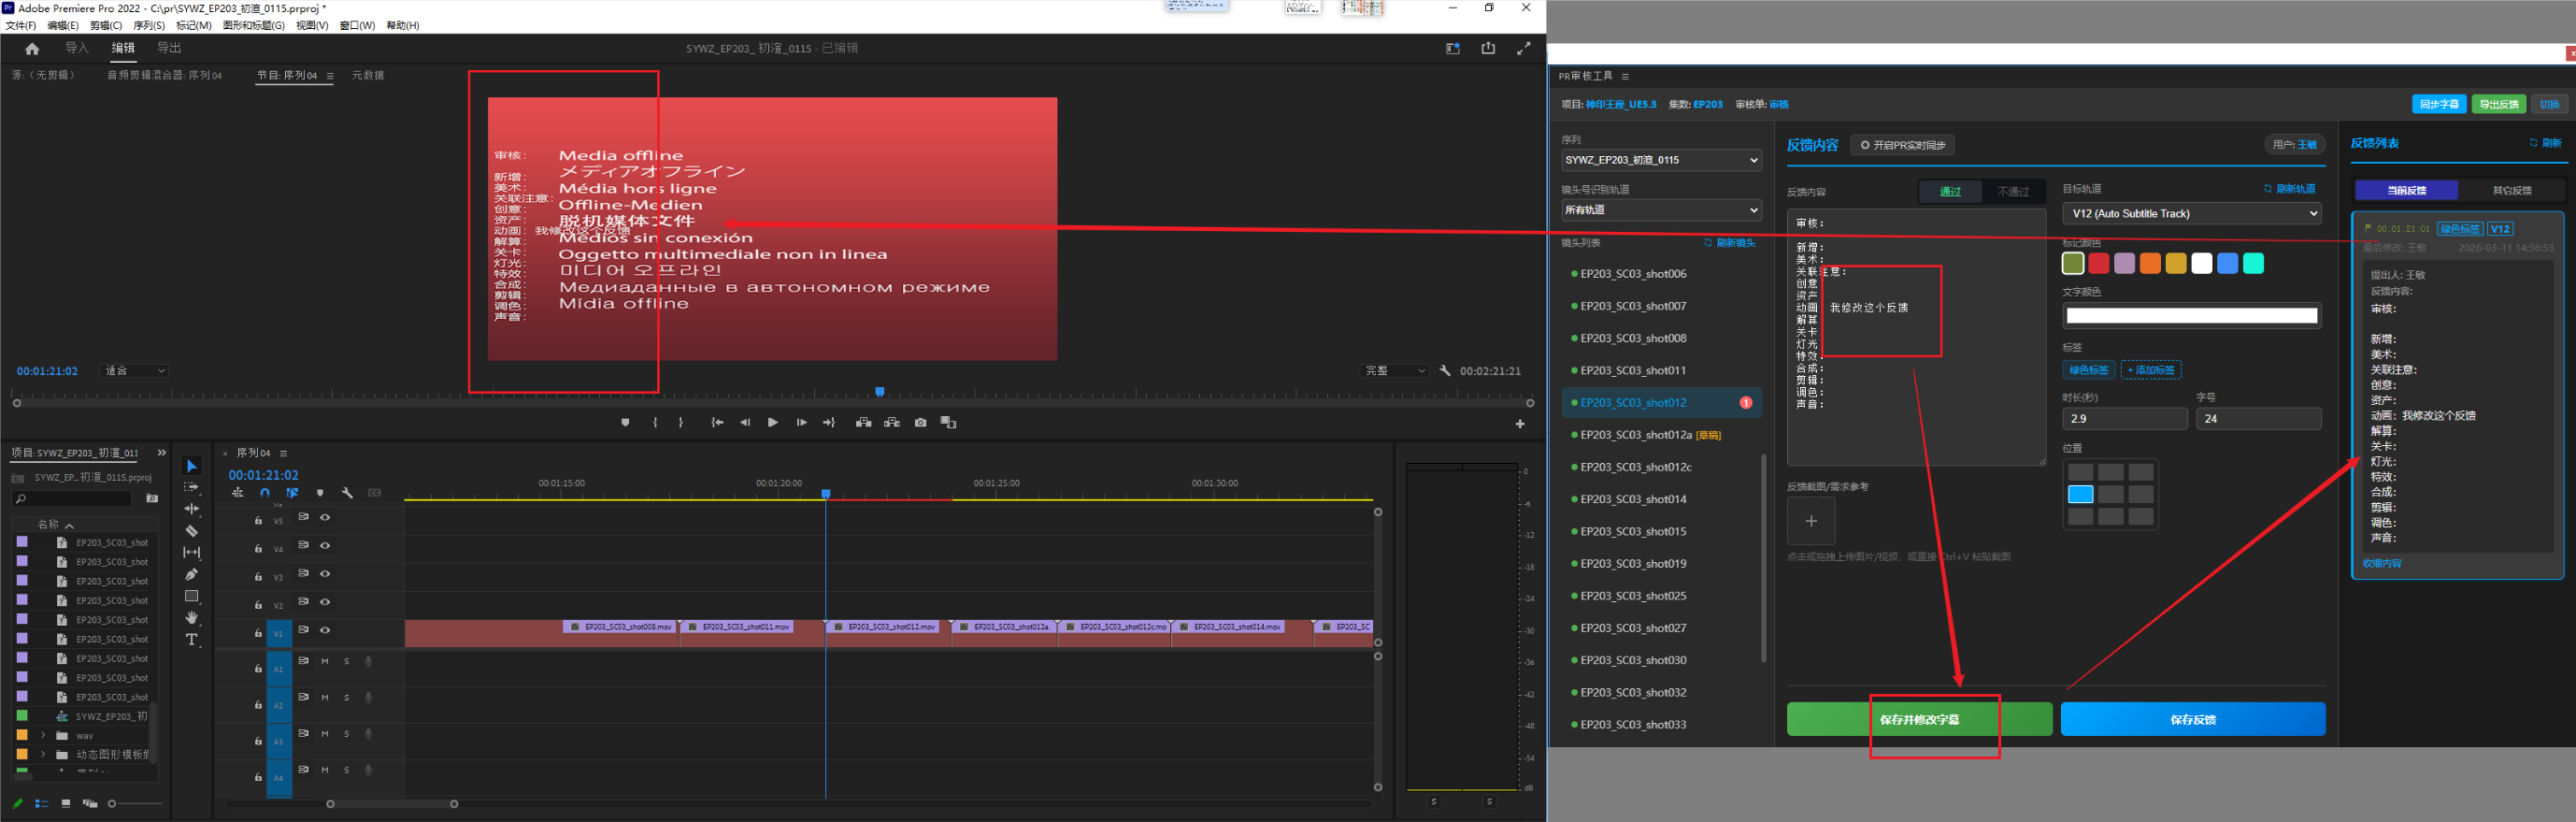Image resolution: width=2576 pixels, height=822 pixels.
Task: Click the blue 保存反馈 button
Action: point(2192,719)
